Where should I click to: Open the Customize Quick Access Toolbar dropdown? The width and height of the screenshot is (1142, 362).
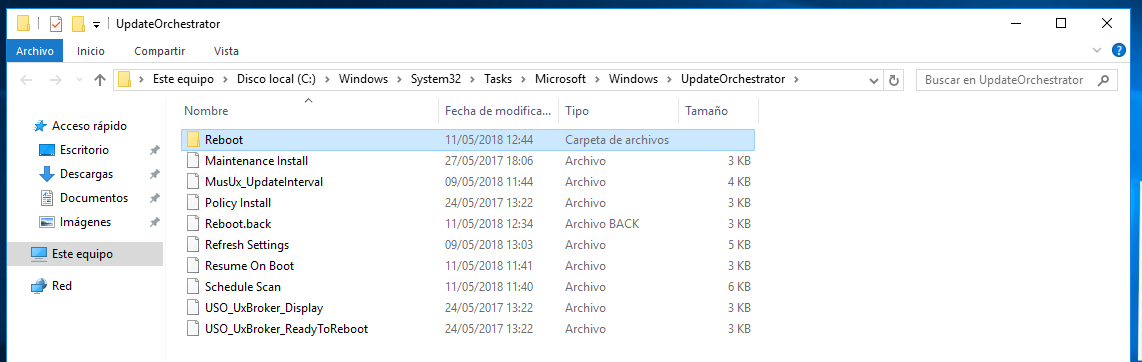(96, 25)
